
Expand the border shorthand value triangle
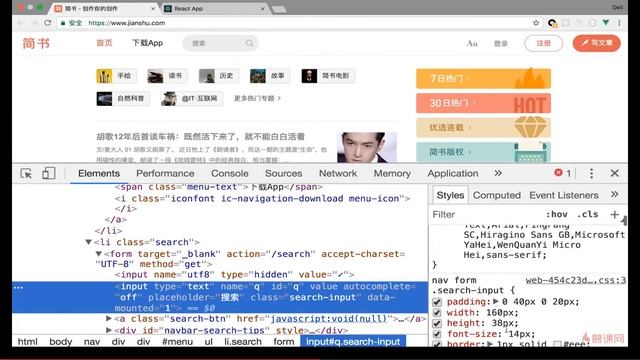coord(491,344)
